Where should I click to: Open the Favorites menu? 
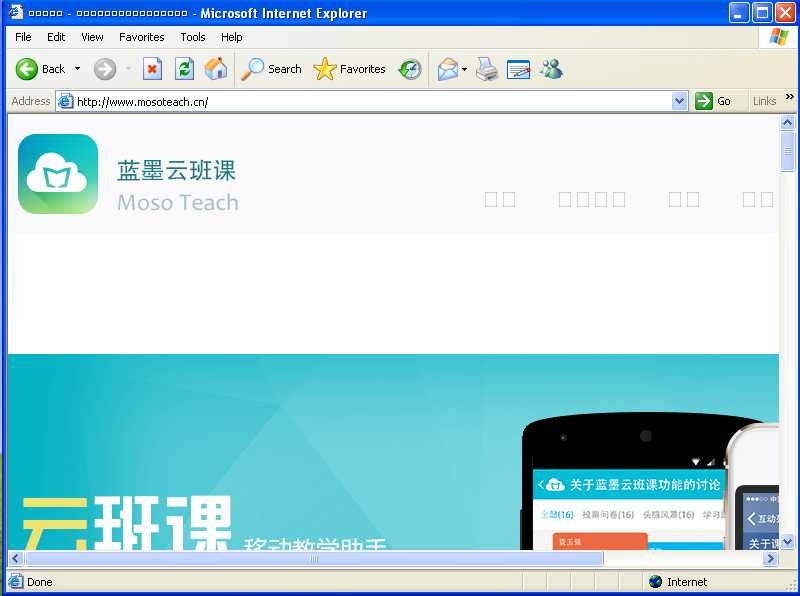141,37
